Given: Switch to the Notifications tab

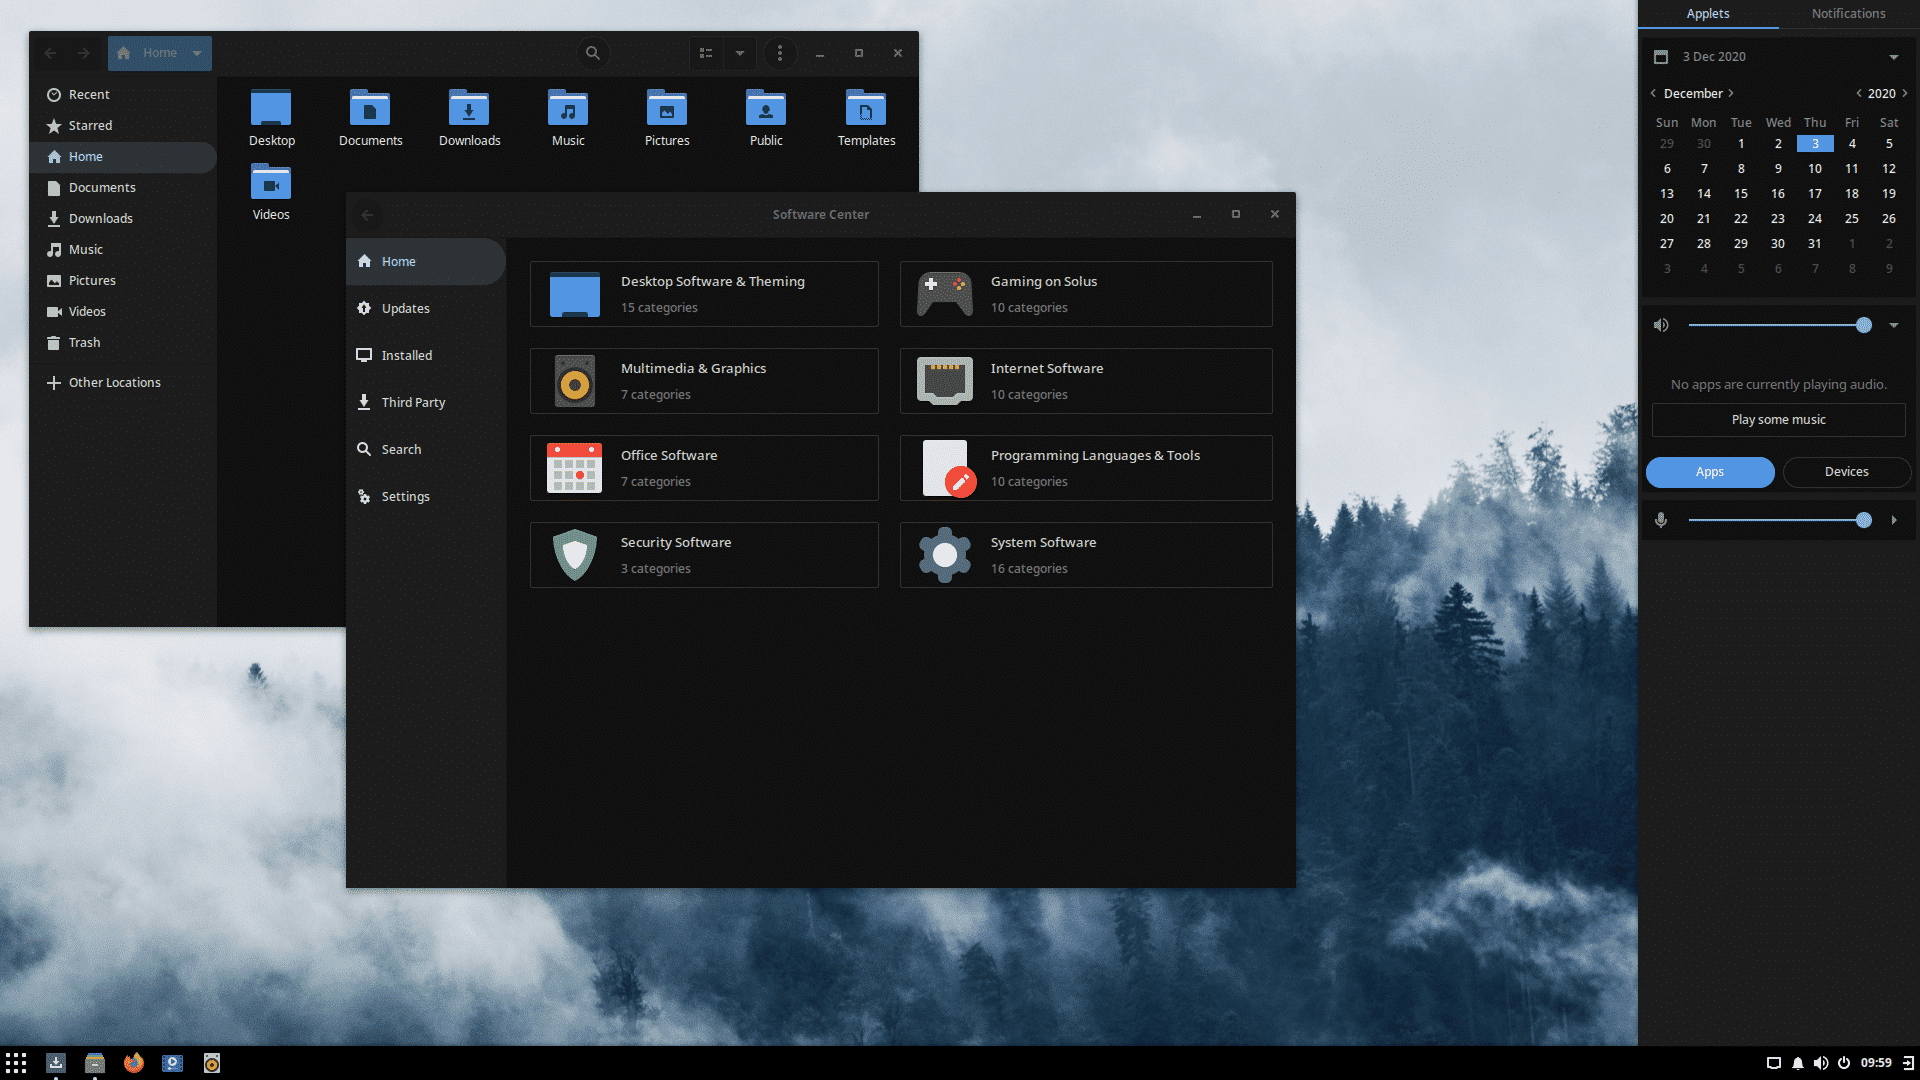Looking at the screenshot, I should pos(1848,14).
